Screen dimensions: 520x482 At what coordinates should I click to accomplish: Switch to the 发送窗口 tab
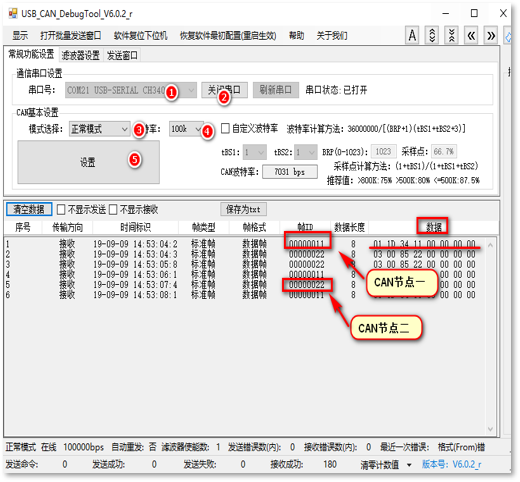122,55
